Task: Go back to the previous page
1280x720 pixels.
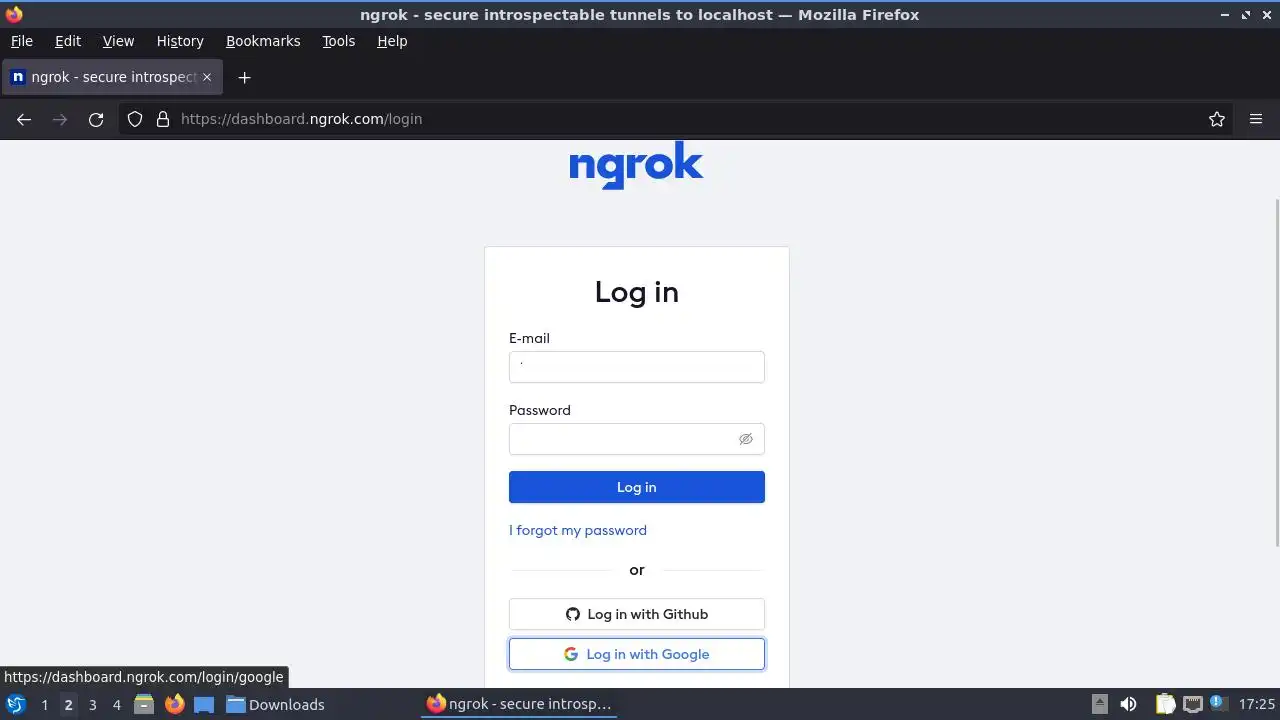Action: [x=24, y=119]
